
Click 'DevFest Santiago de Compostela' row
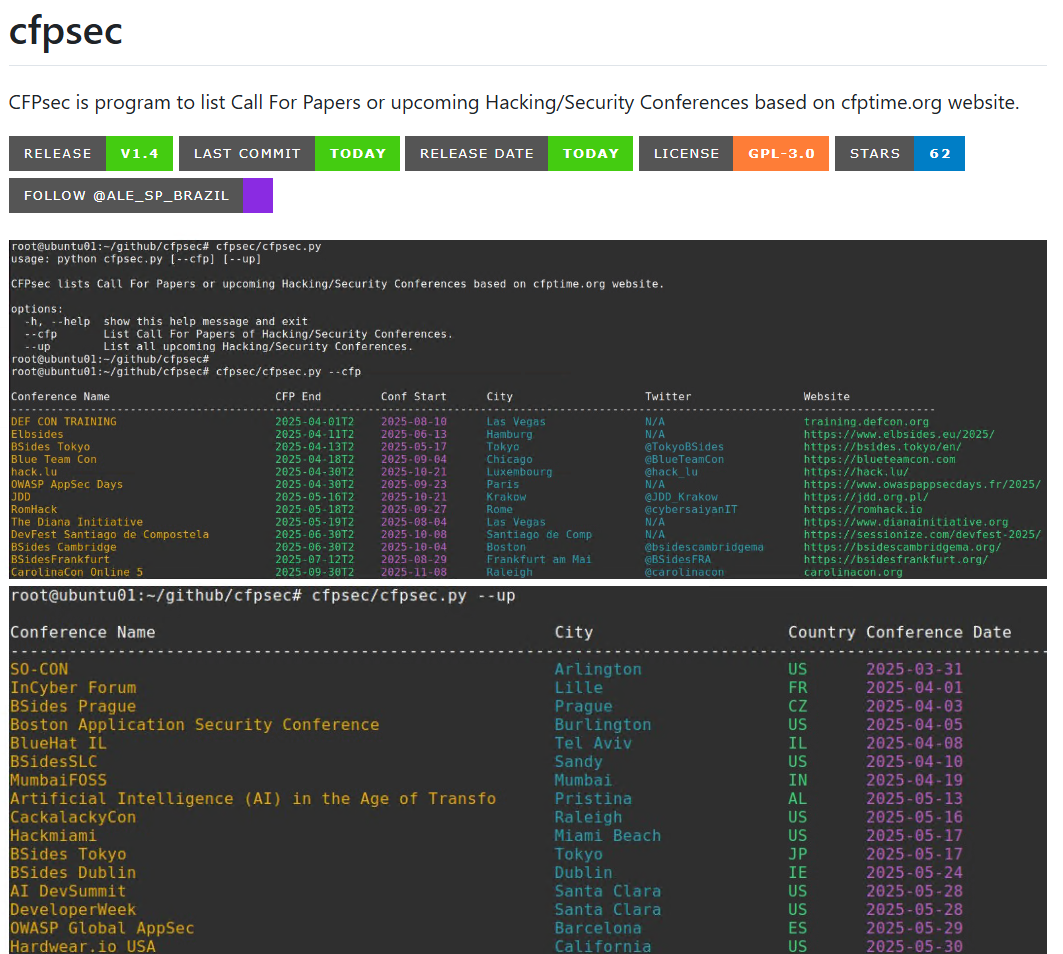pos(110,534)
